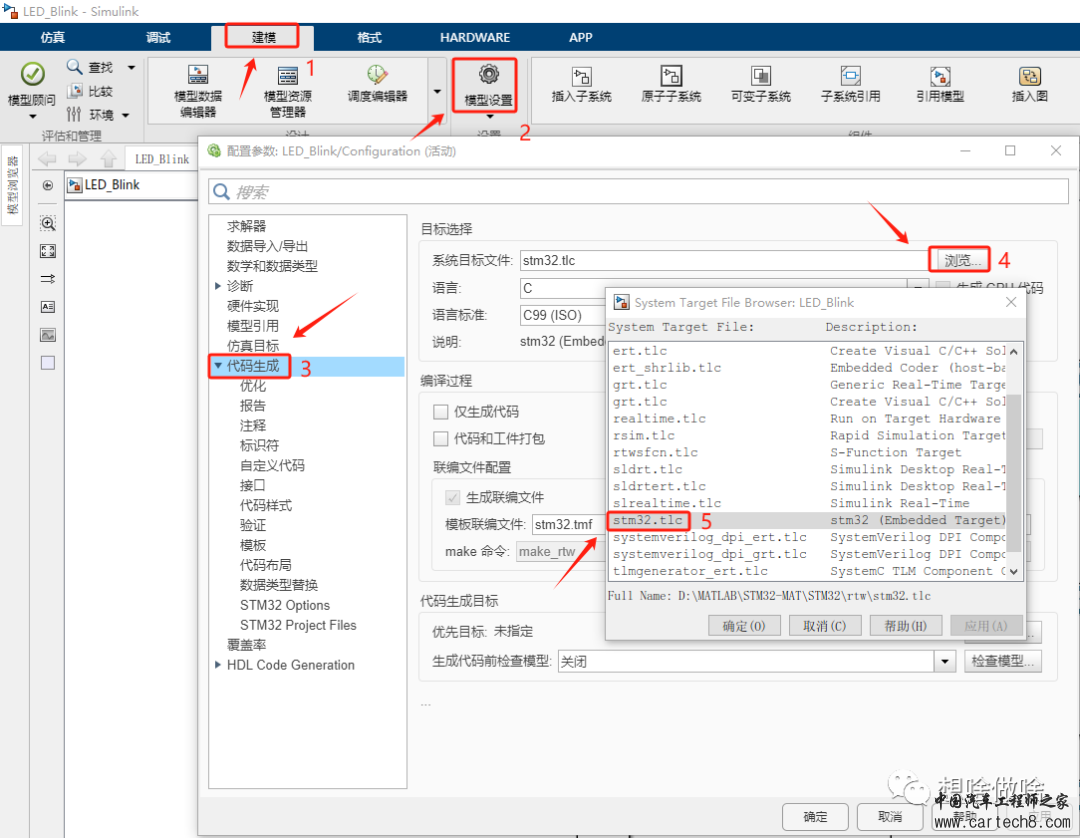Open the 模型设置 dropdown arrow below the gear
Screen dimensions: 1080x838
[490, 117]
